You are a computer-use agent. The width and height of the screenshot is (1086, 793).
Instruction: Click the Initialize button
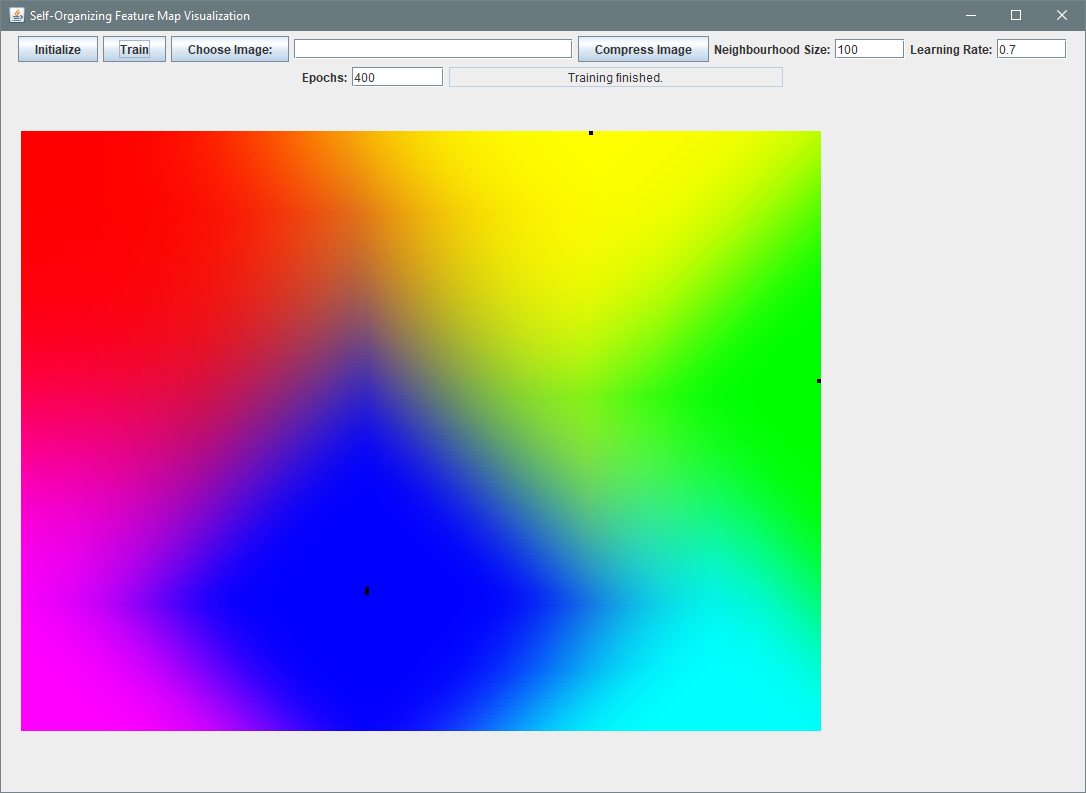tap(57, 49)
